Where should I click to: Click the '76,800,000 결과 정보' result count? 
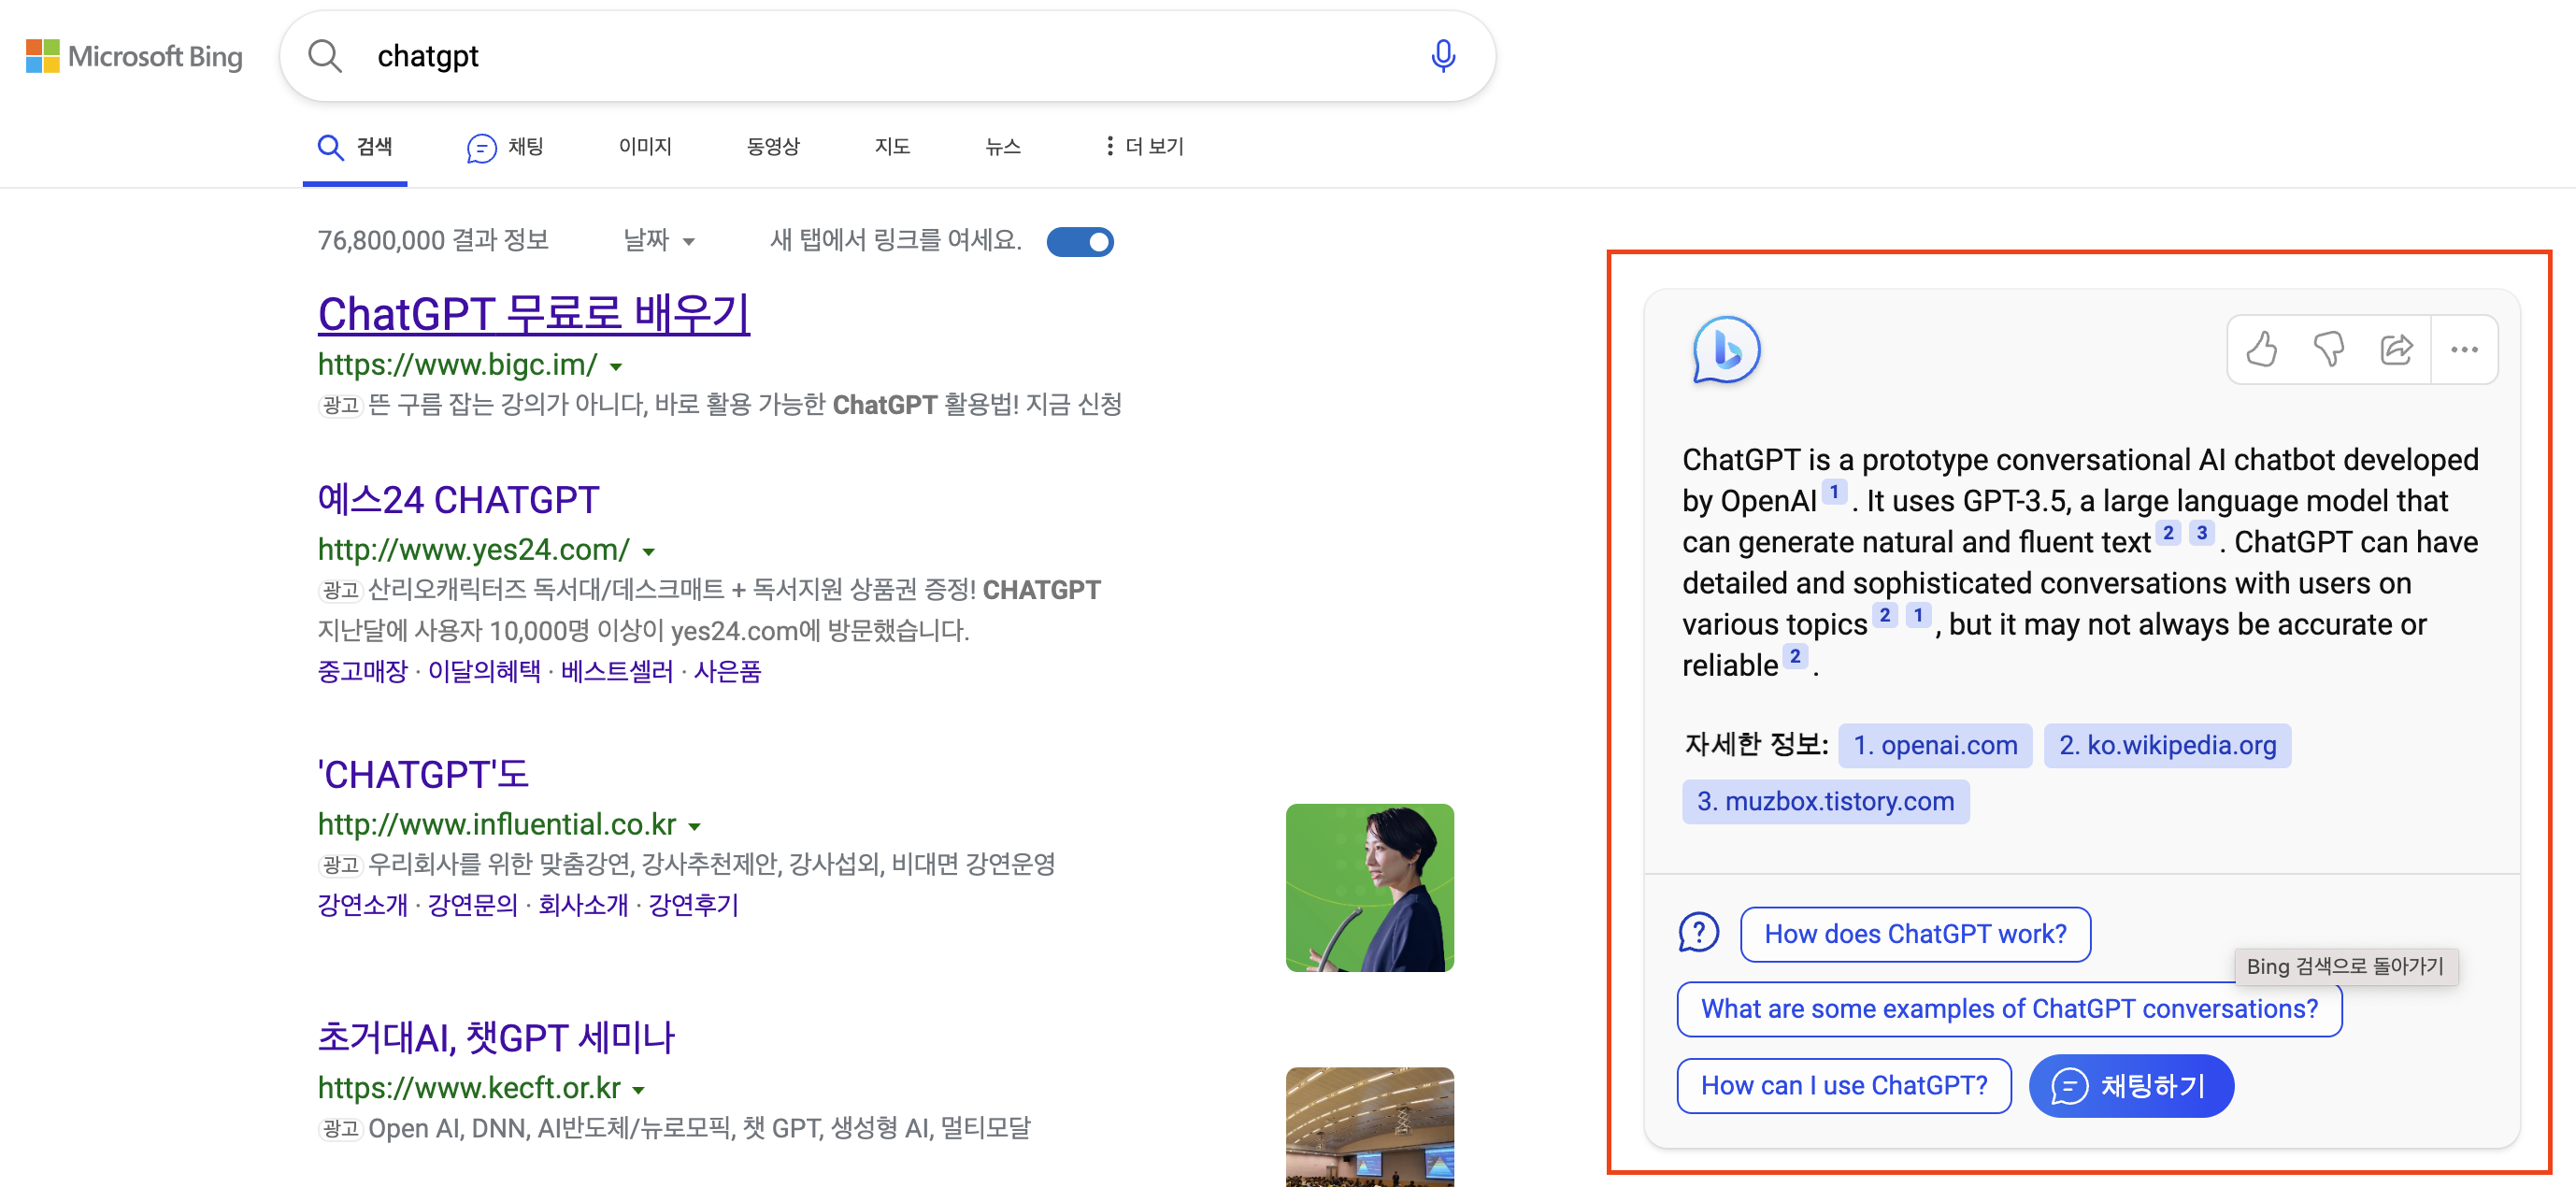click(433, 240)
